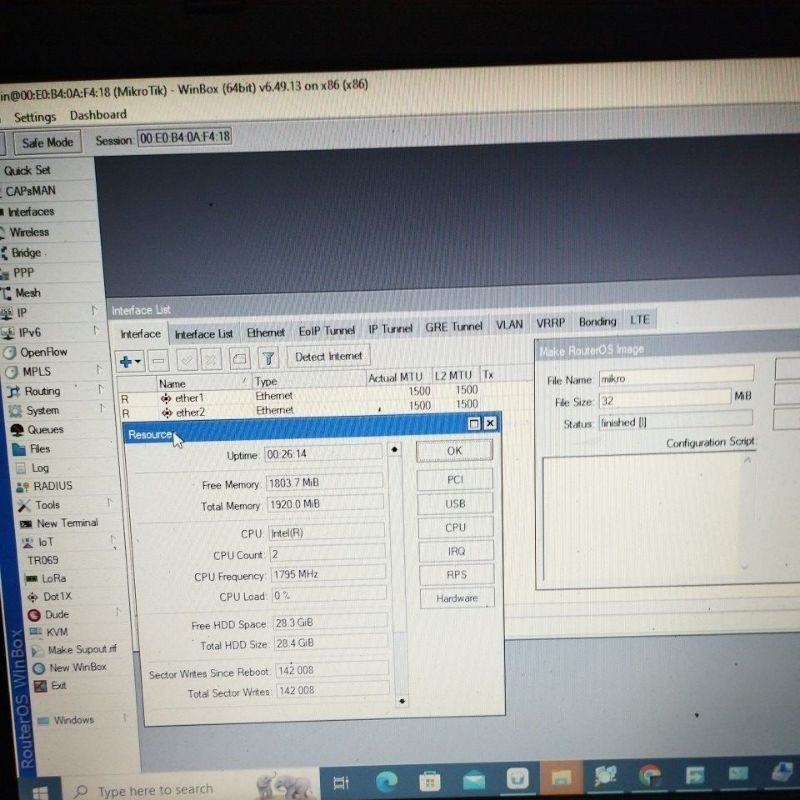Click the comment toolbar icon in Interface List
This screenshot has height=800, width=800.
pos(239,360)
